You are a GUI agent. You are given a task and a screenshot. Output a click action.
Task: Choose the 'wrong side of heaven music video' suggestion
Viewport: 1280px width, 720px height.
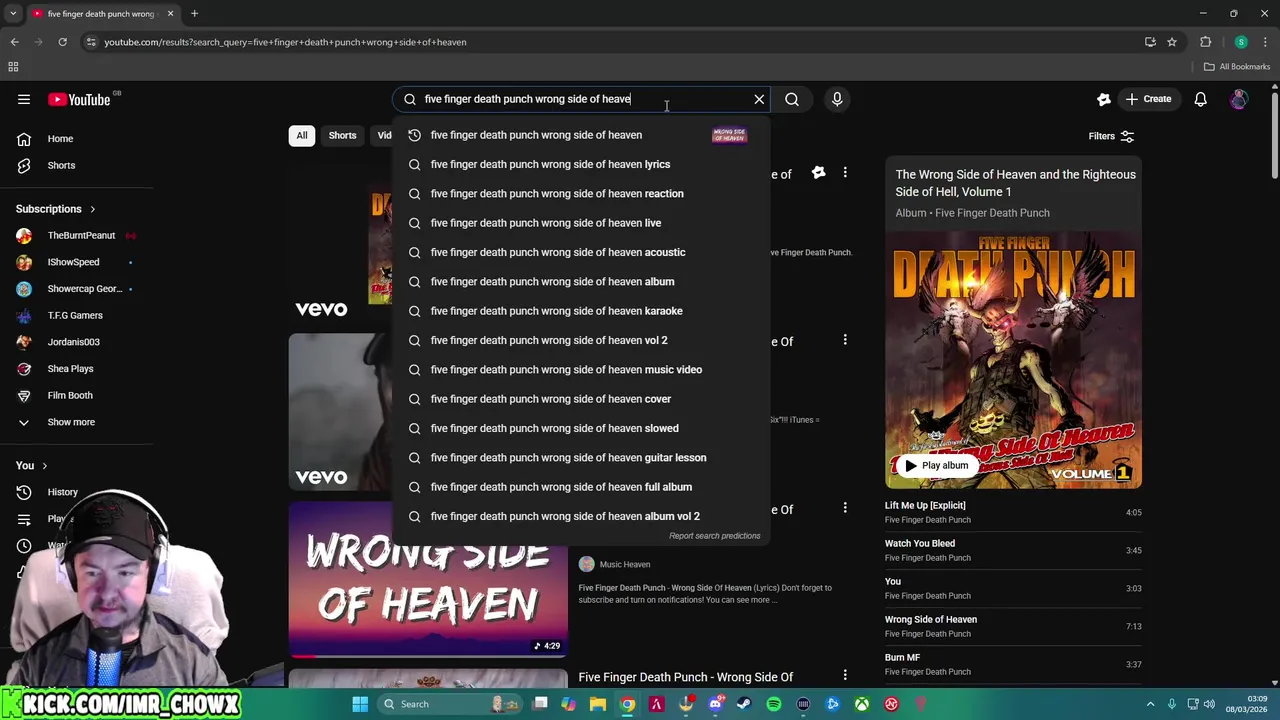(581, 369)
